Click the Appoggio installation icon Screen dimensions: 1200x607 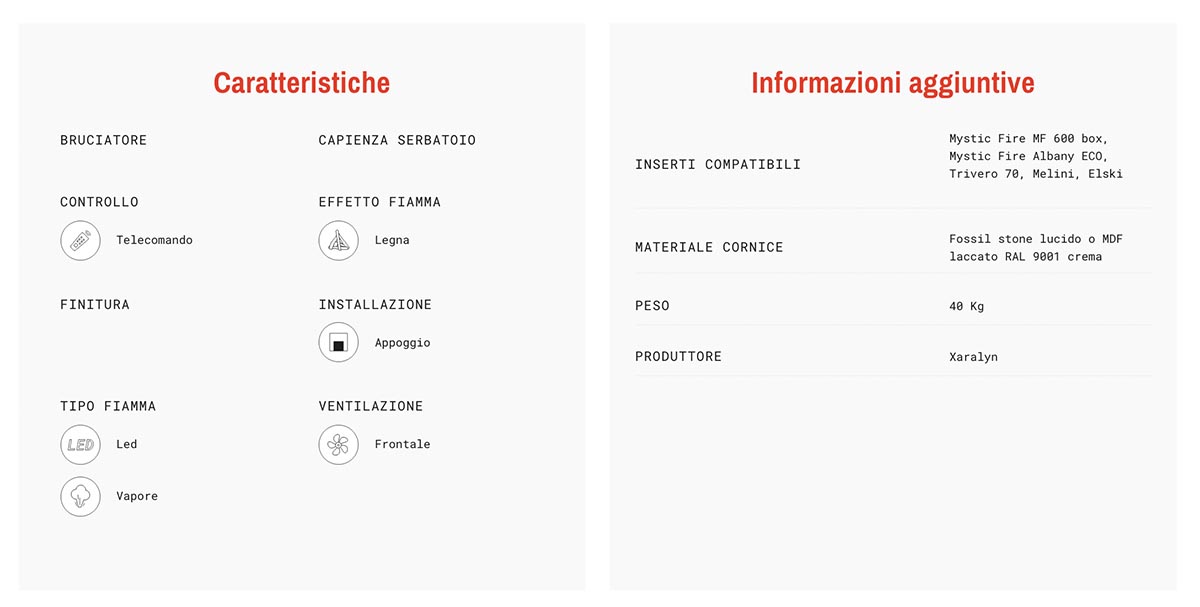338,343
